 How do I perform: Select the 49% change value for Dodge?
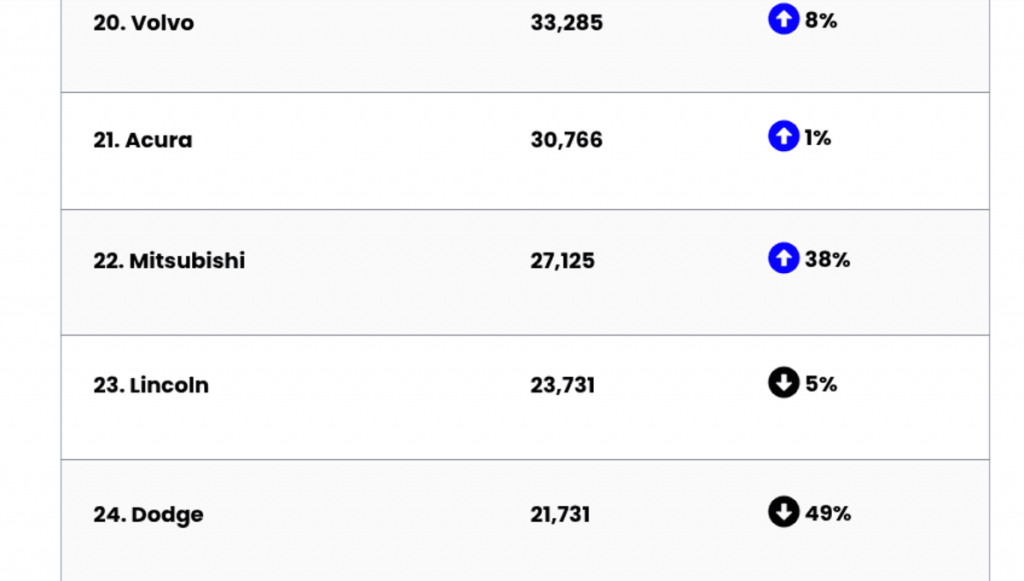(828, 514)
